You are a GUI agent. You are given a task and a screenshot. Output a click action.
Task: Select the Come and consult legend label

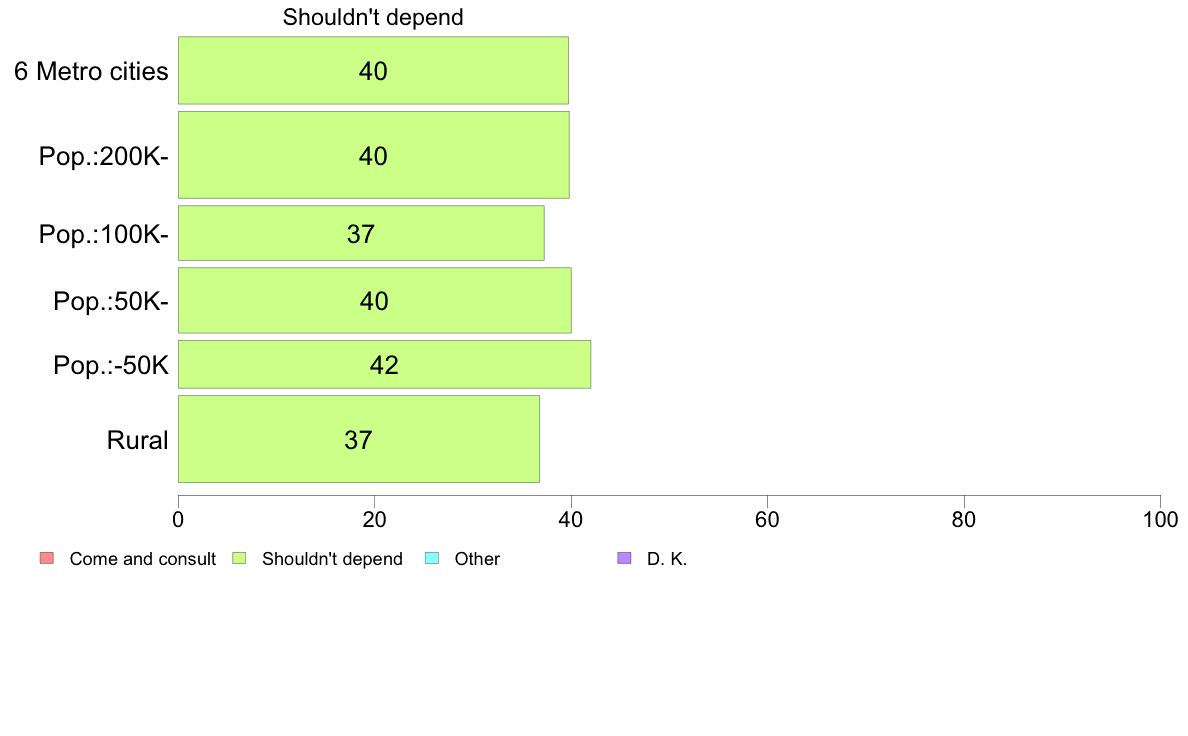coord(142,559)
